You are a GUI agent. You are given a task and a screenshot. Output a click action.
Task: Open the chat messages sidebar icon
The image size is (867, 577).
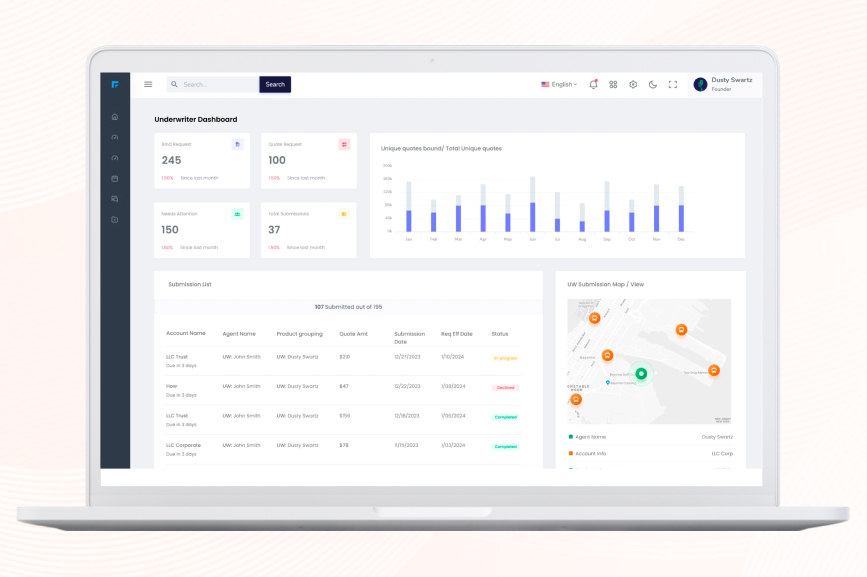coord(115,199)
